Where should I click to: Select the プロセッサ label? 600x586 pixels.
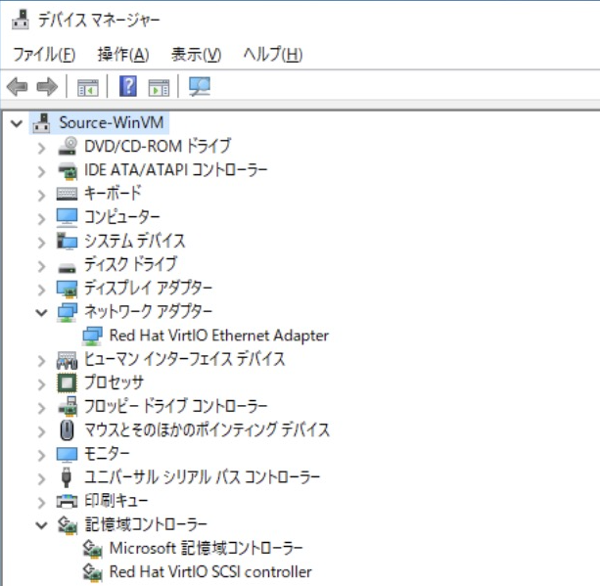(x=114, y=383)
